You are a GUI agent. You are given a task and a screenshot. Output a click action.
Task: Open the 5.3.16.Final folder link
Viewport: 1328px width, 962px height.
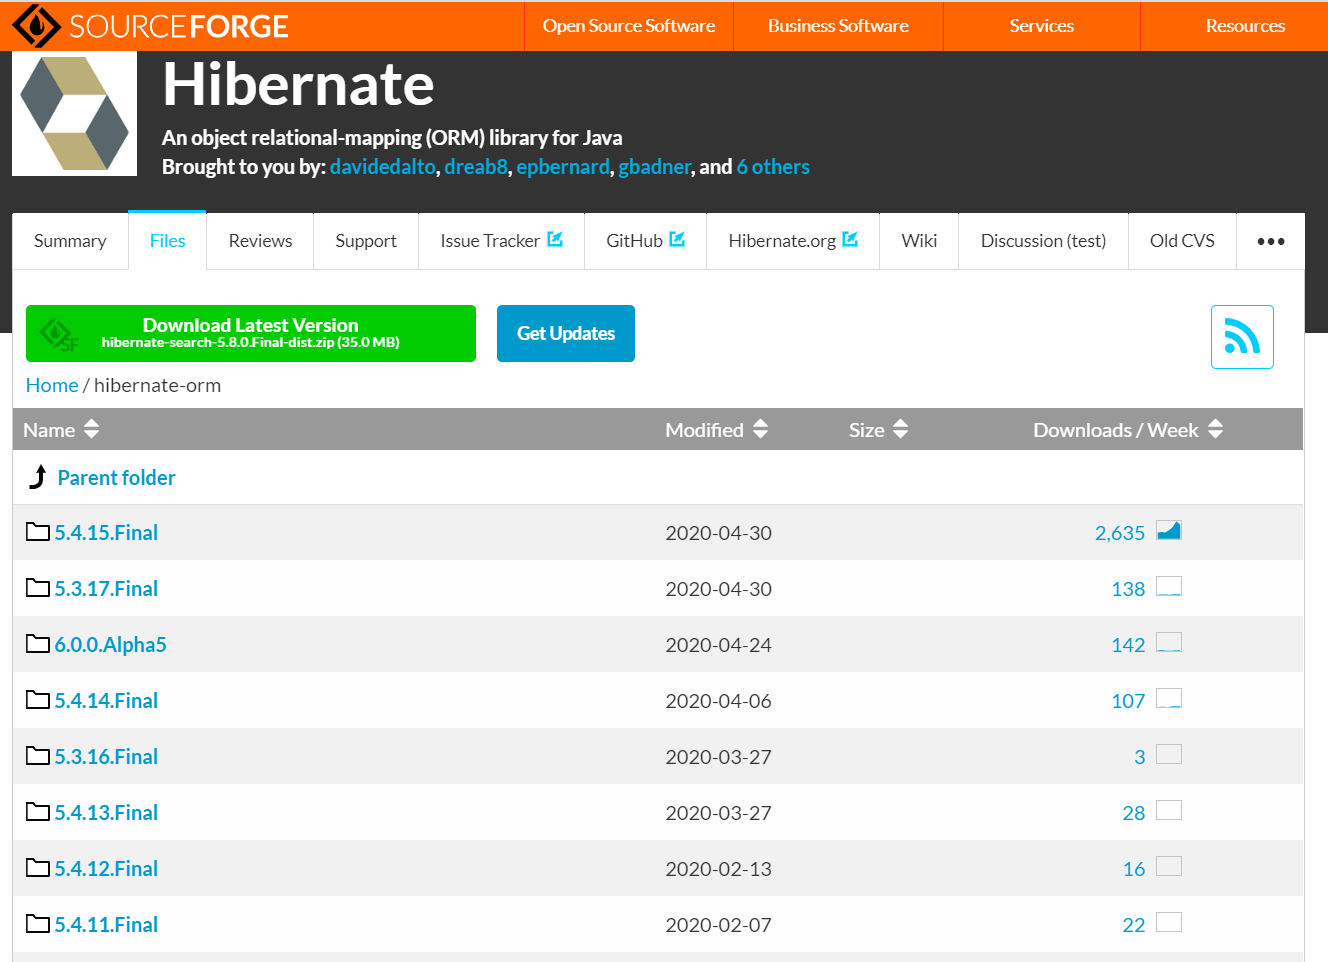click(x=106, y=757)
